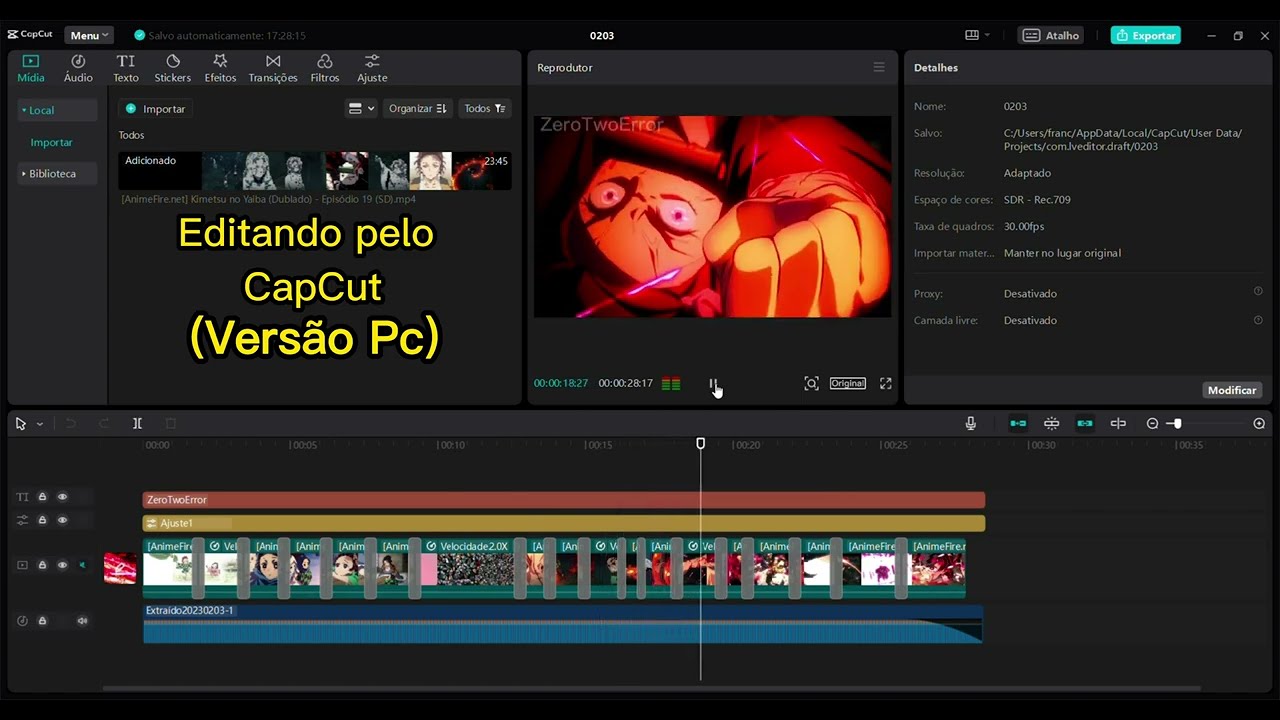Open the cursor tool mode dropdown arrow

pos(40,424)
